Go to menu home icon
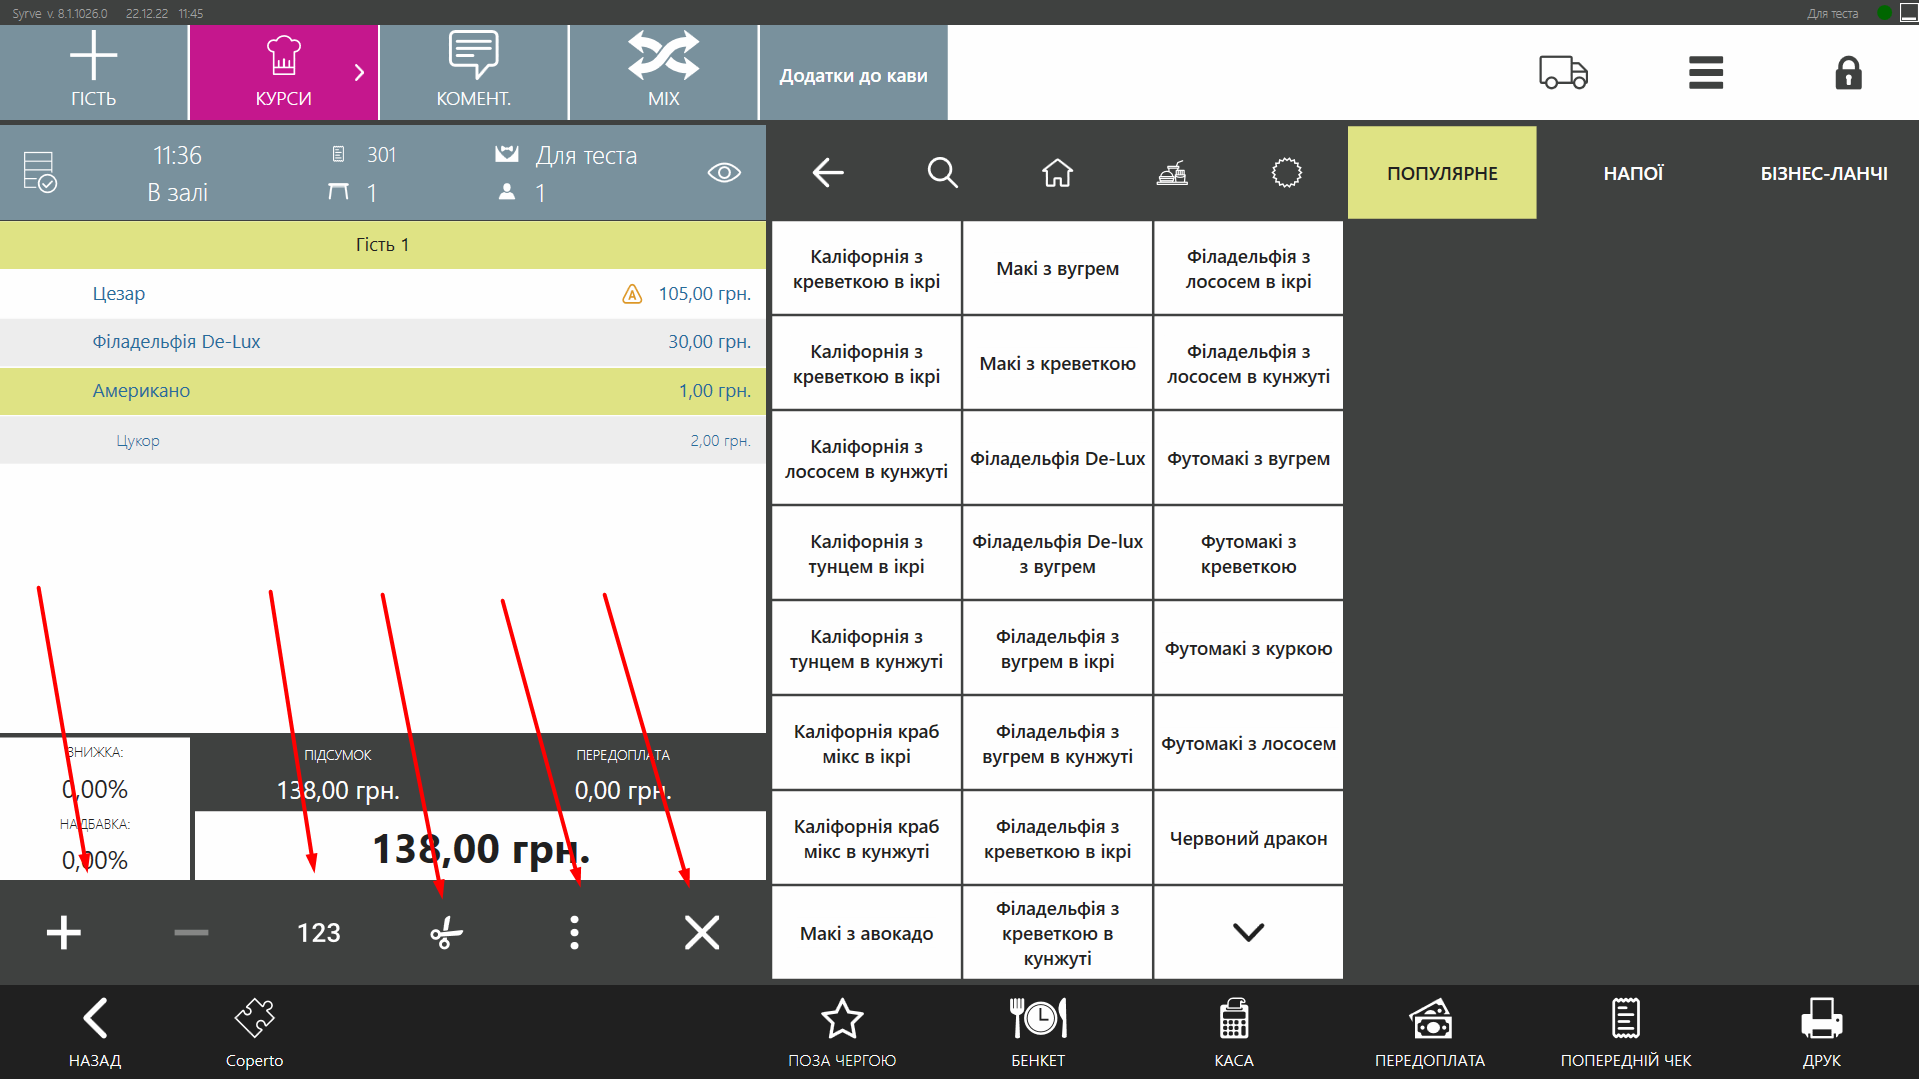 [1057, 173]
